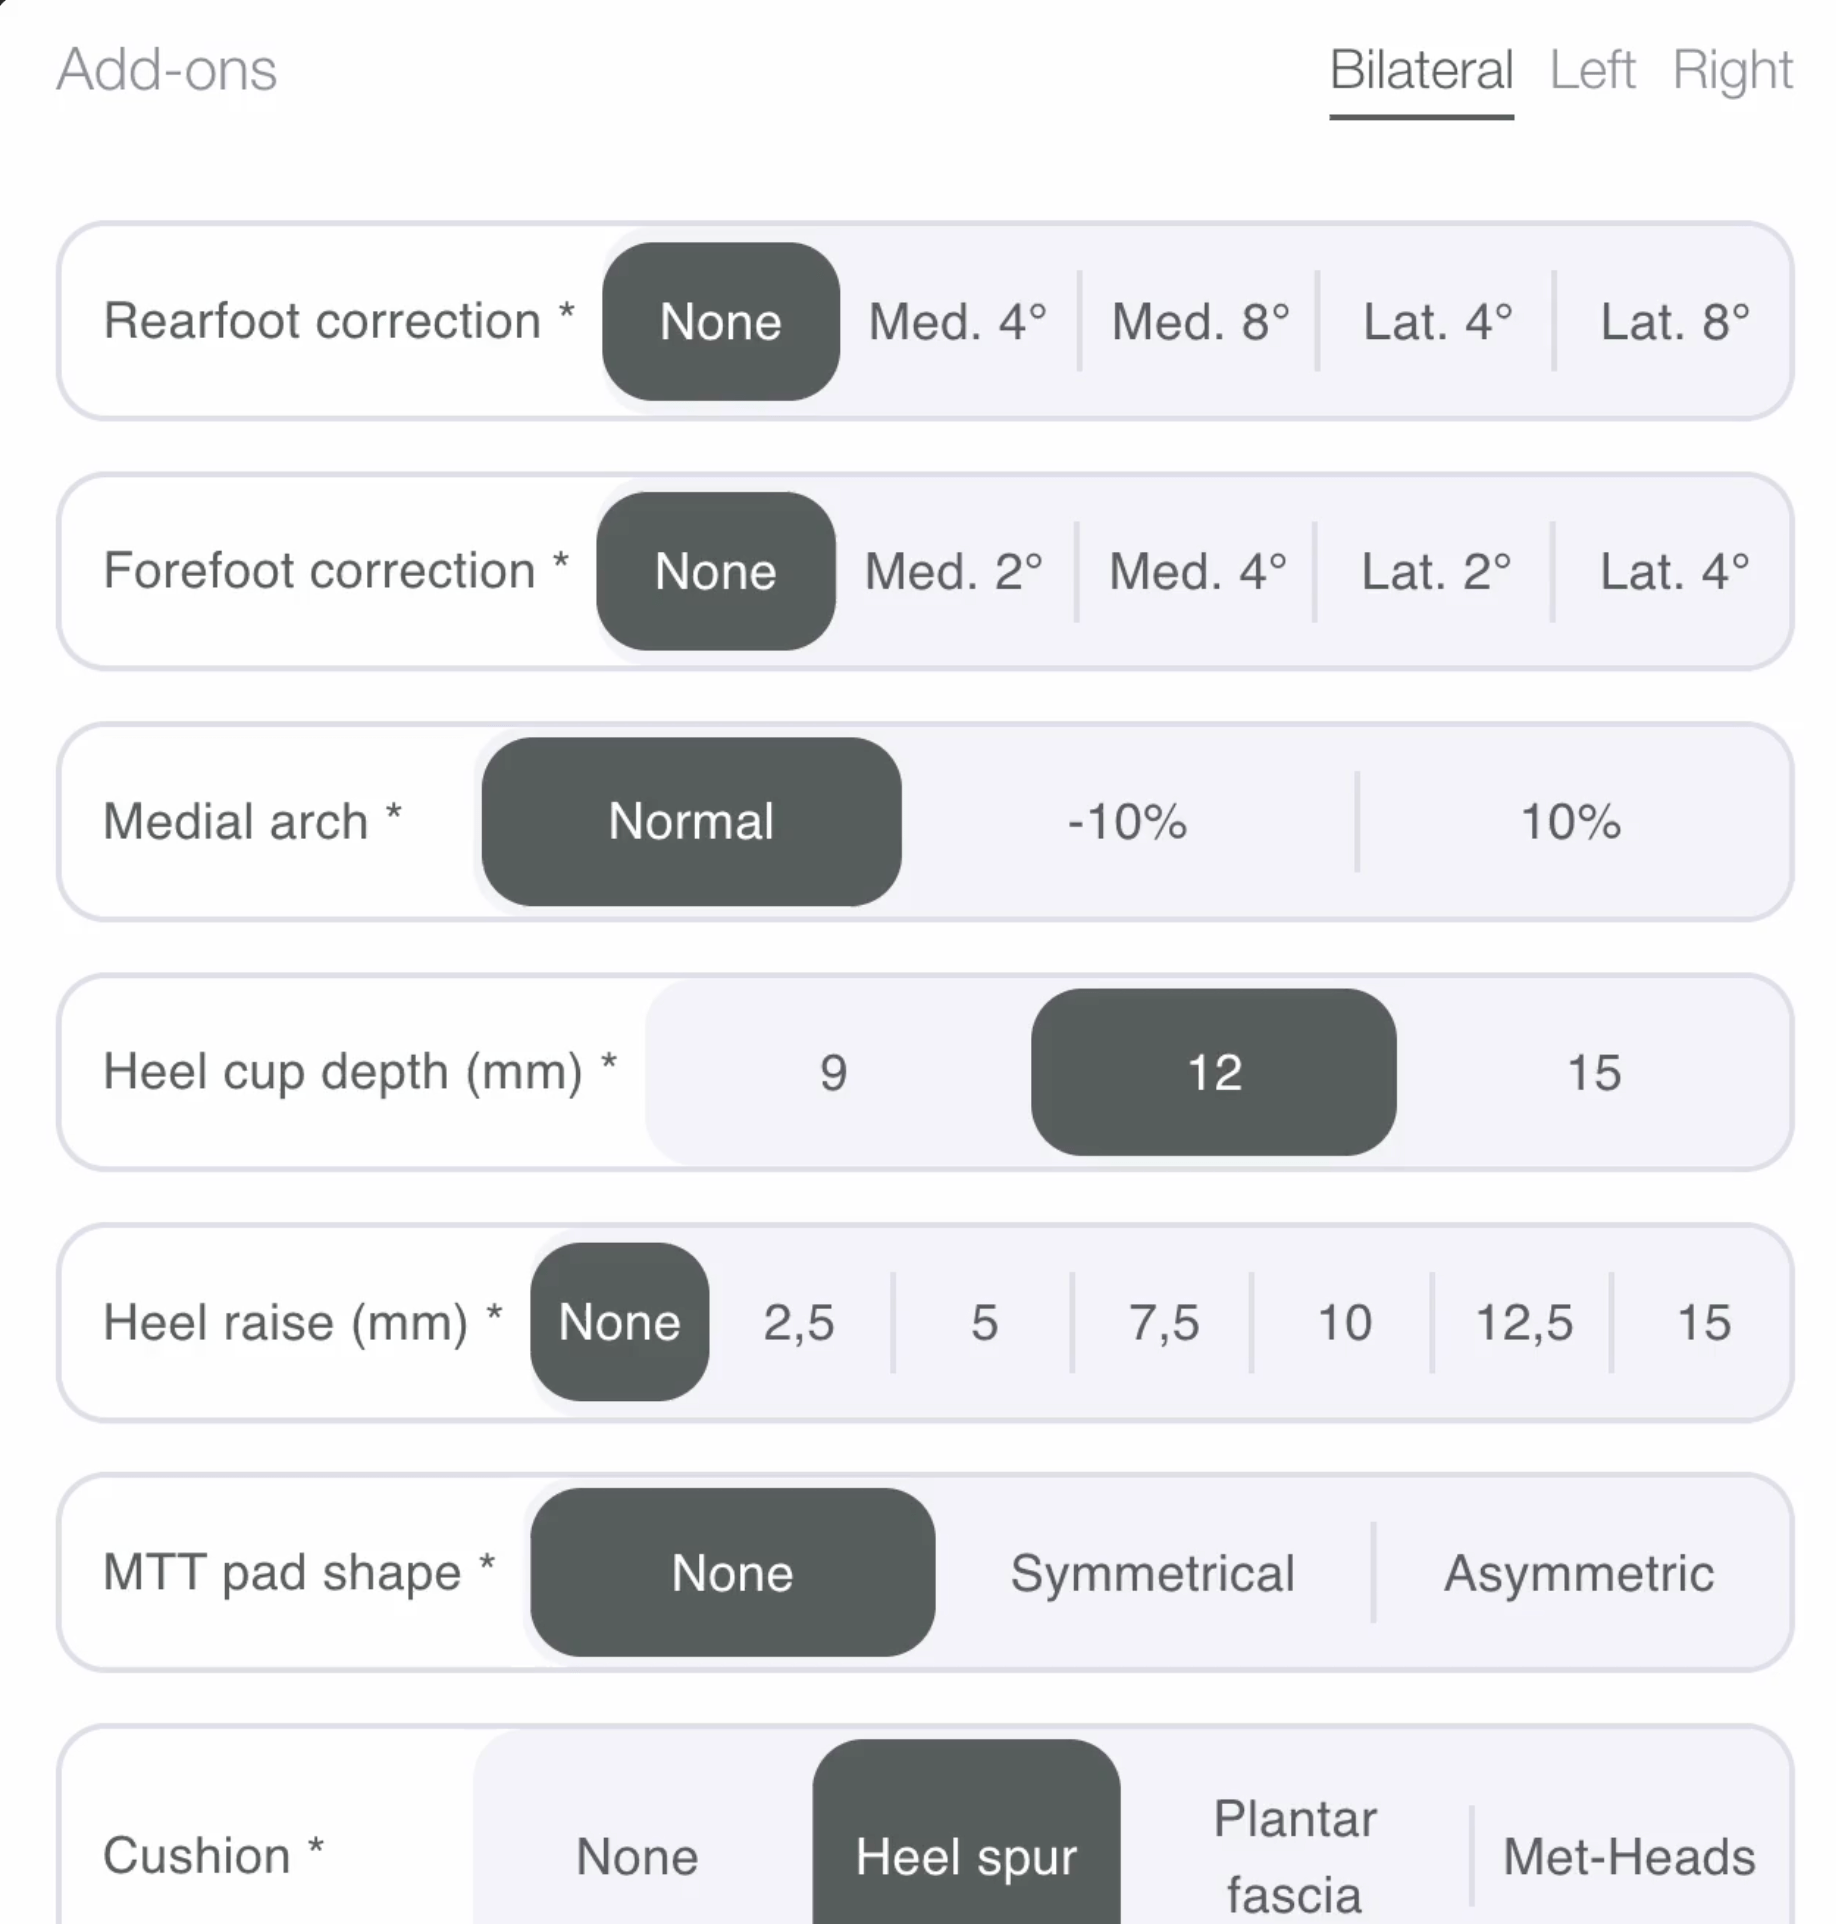Set Cushion to Plantar fascia

1295,1856
